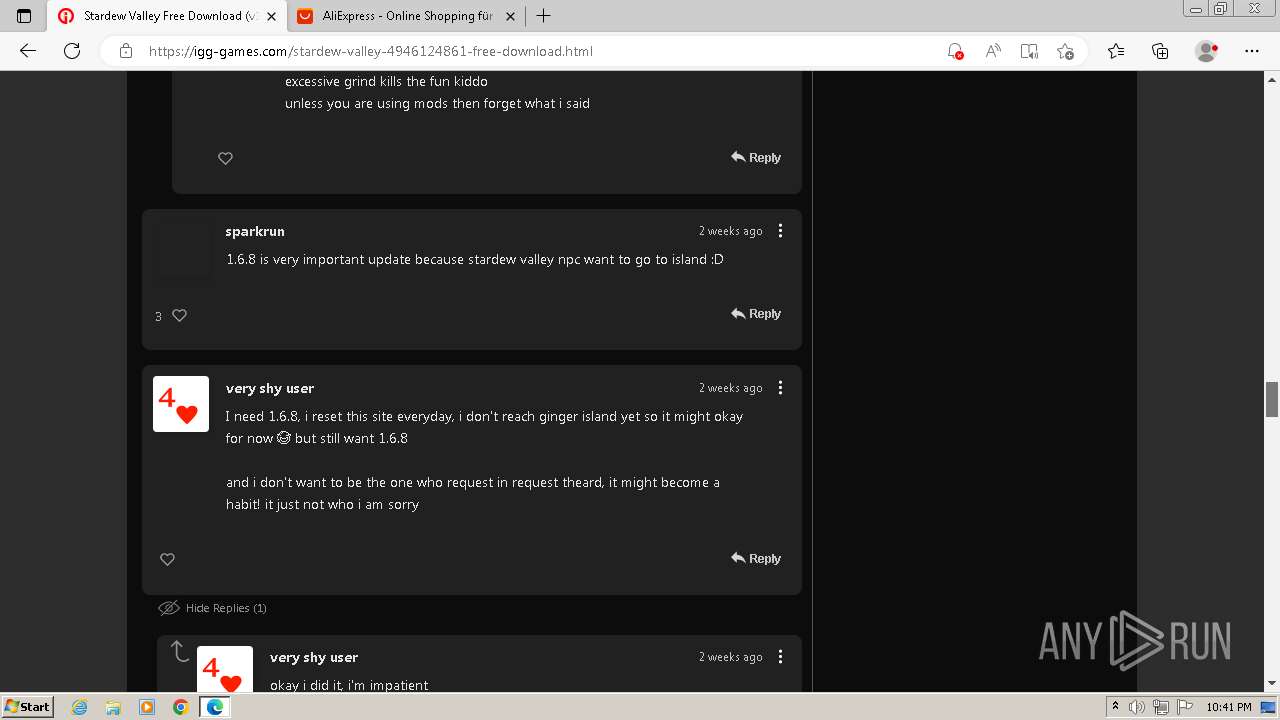Open options menu on very shy user's reply

(781, 657)
